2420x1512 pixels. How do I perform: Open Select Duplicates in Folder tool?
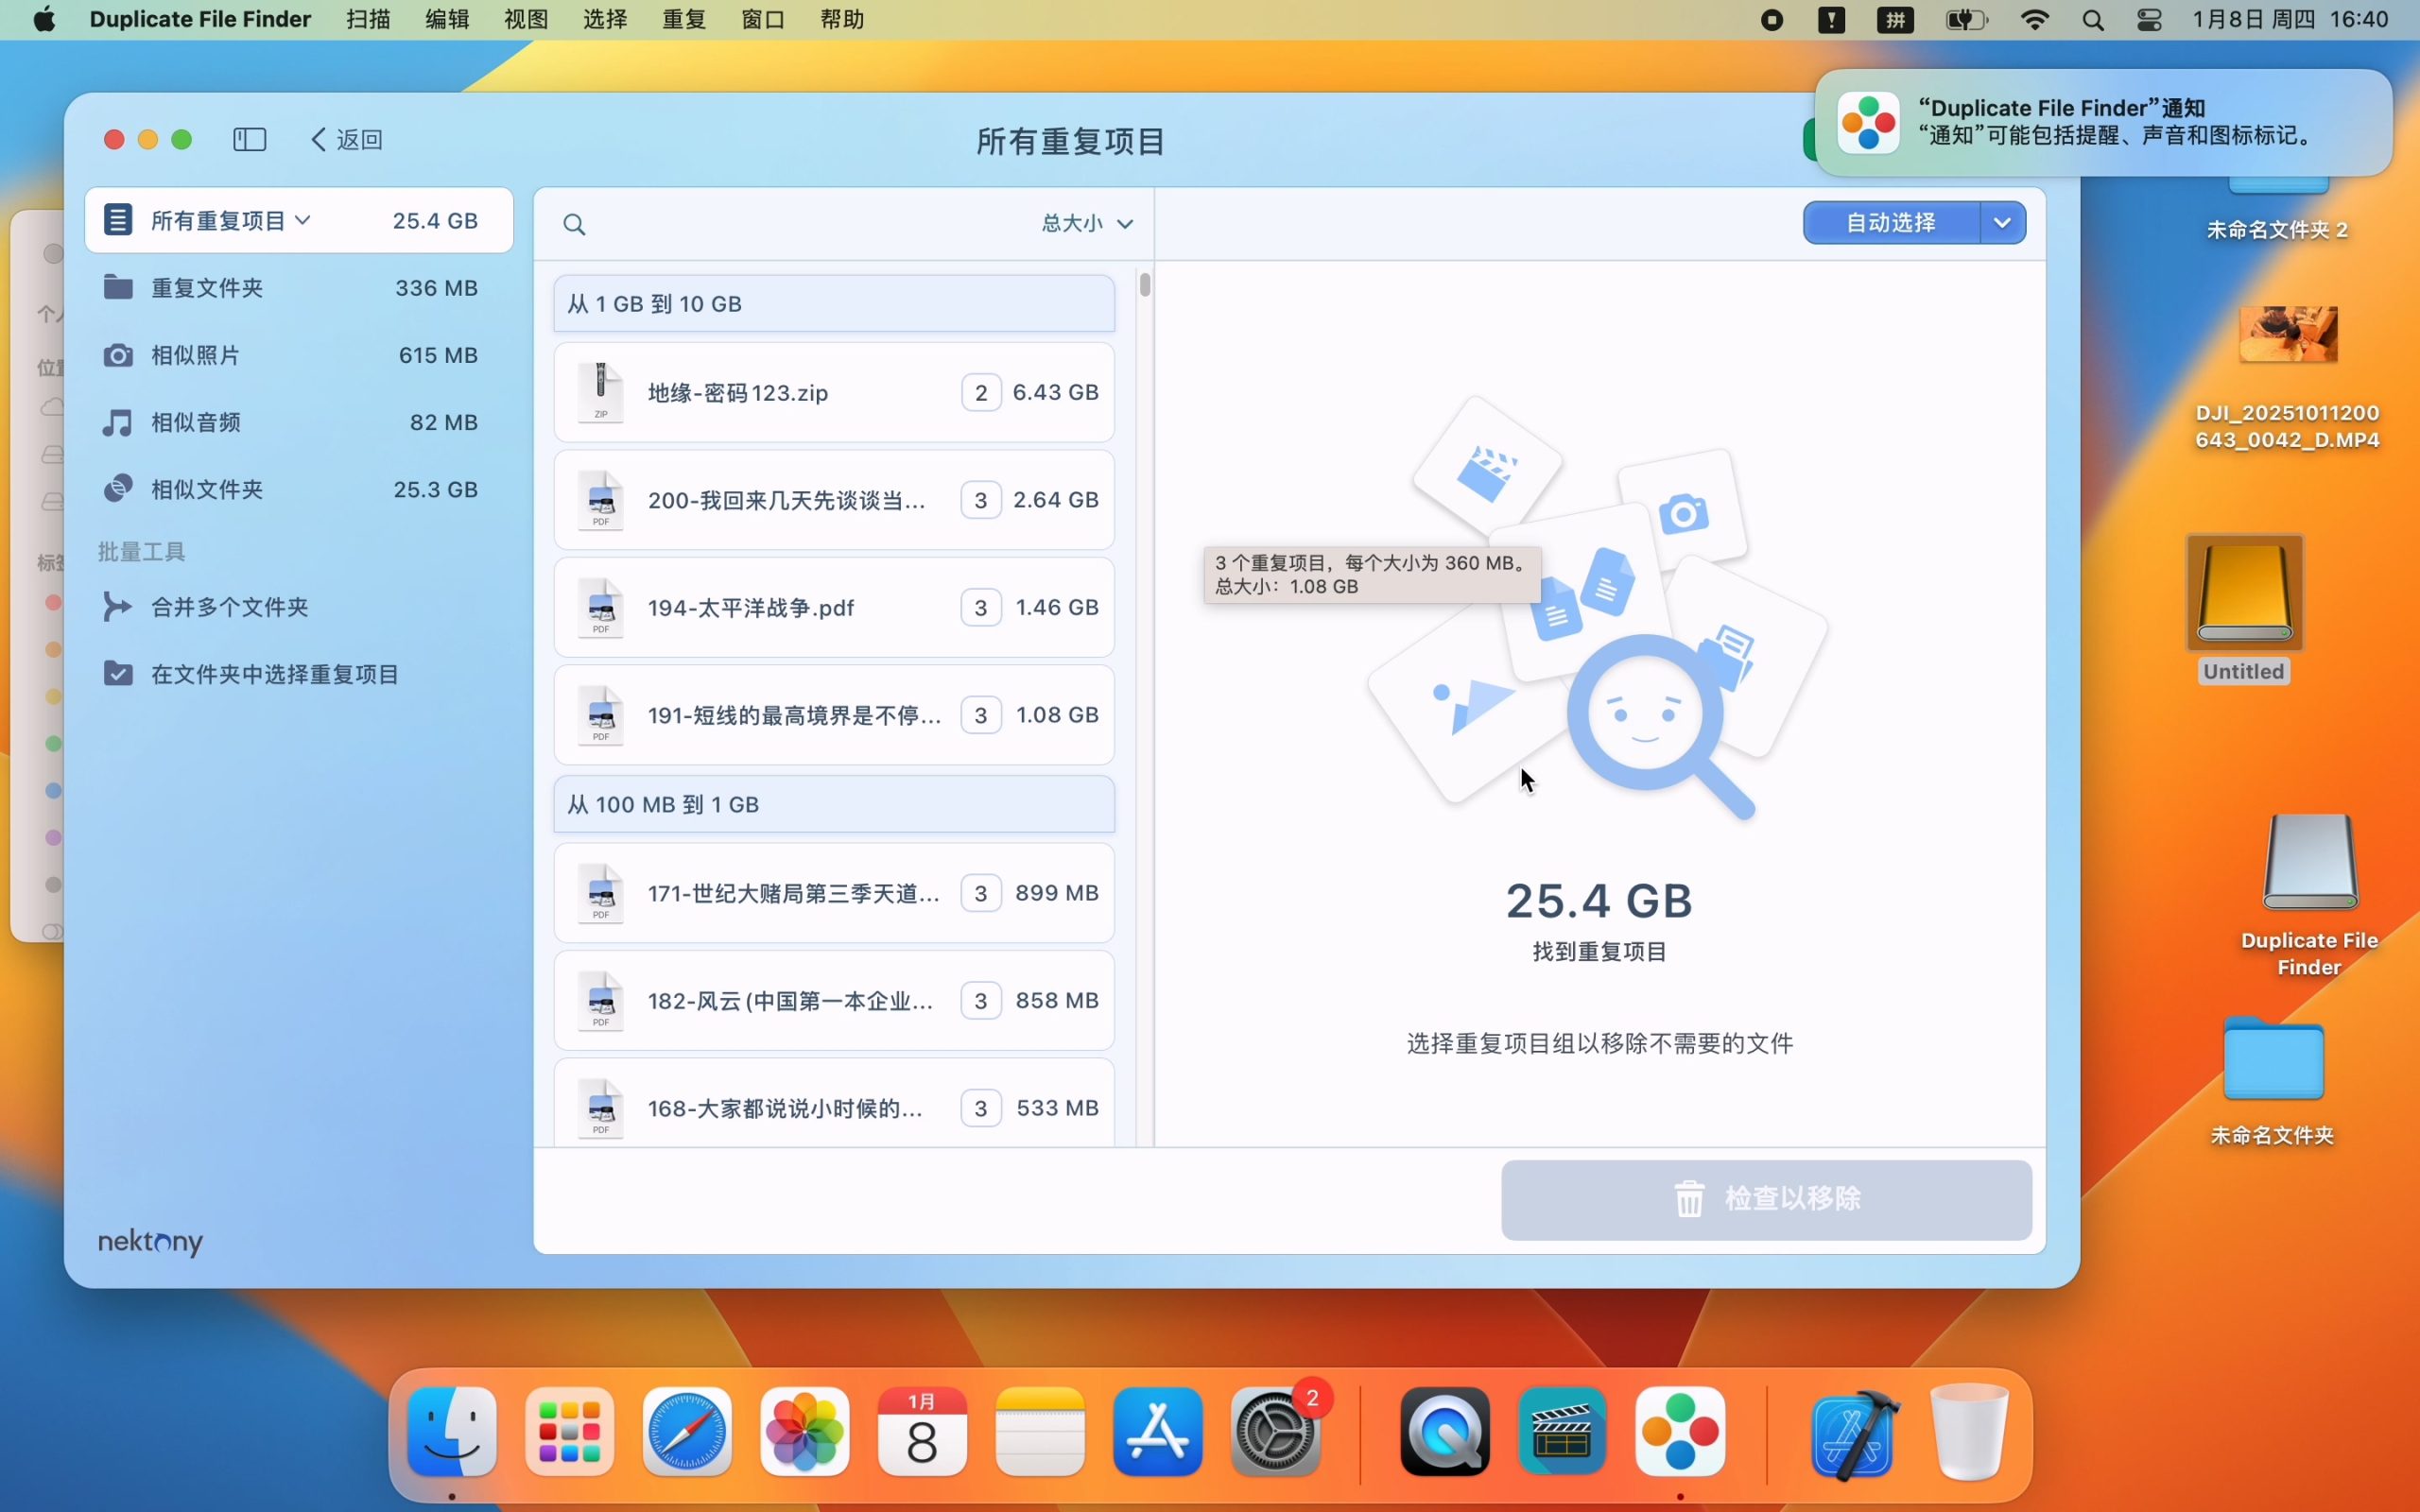273,674
